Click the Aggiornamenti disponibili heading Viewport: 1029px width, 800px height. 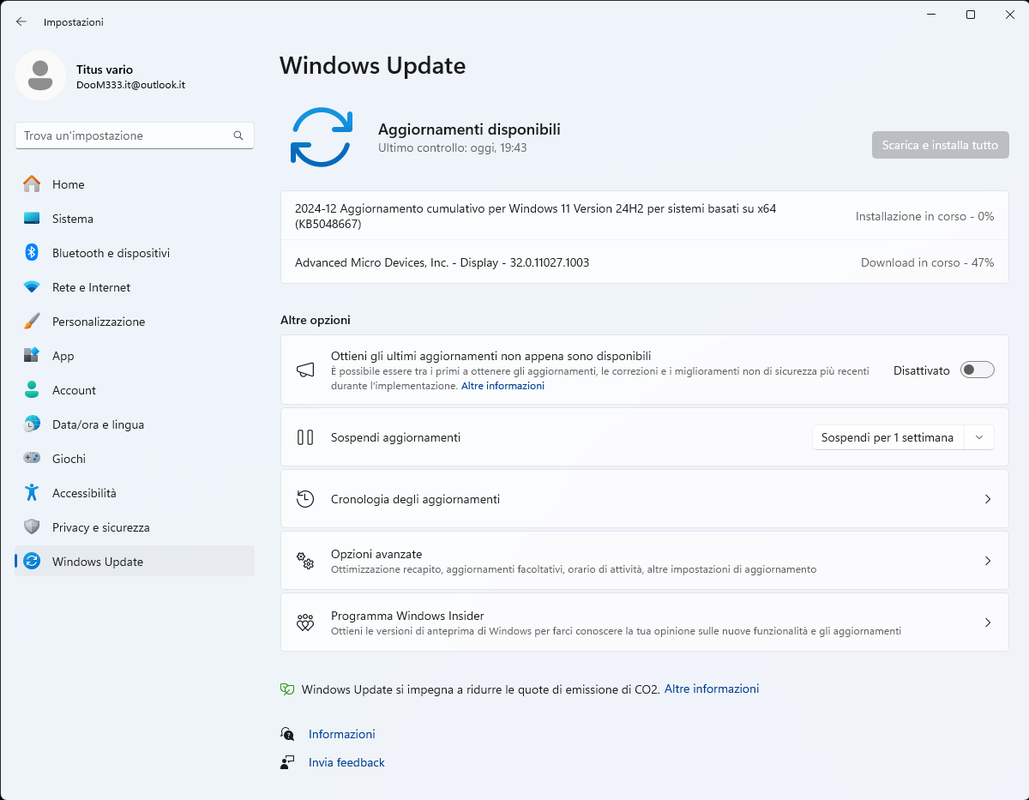469,129
